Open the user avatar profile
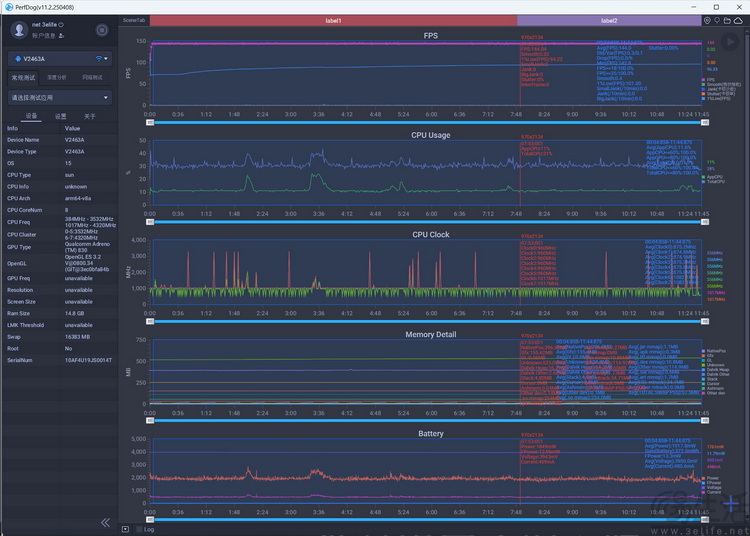 (19, 30)
